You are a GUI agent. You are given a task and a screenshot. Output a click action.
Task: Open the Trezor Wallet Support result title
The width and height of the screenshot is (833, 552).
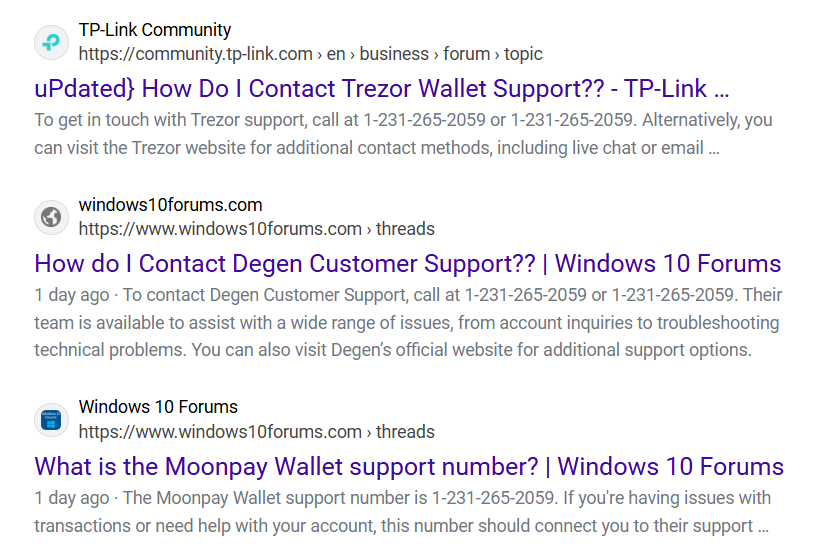(381, 88)
